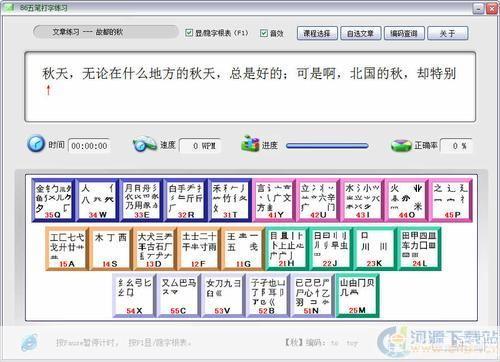This screenshot has width=500, height=362.
Task: Click the 54X radical key tile
Action: click(x=134, y=296)
